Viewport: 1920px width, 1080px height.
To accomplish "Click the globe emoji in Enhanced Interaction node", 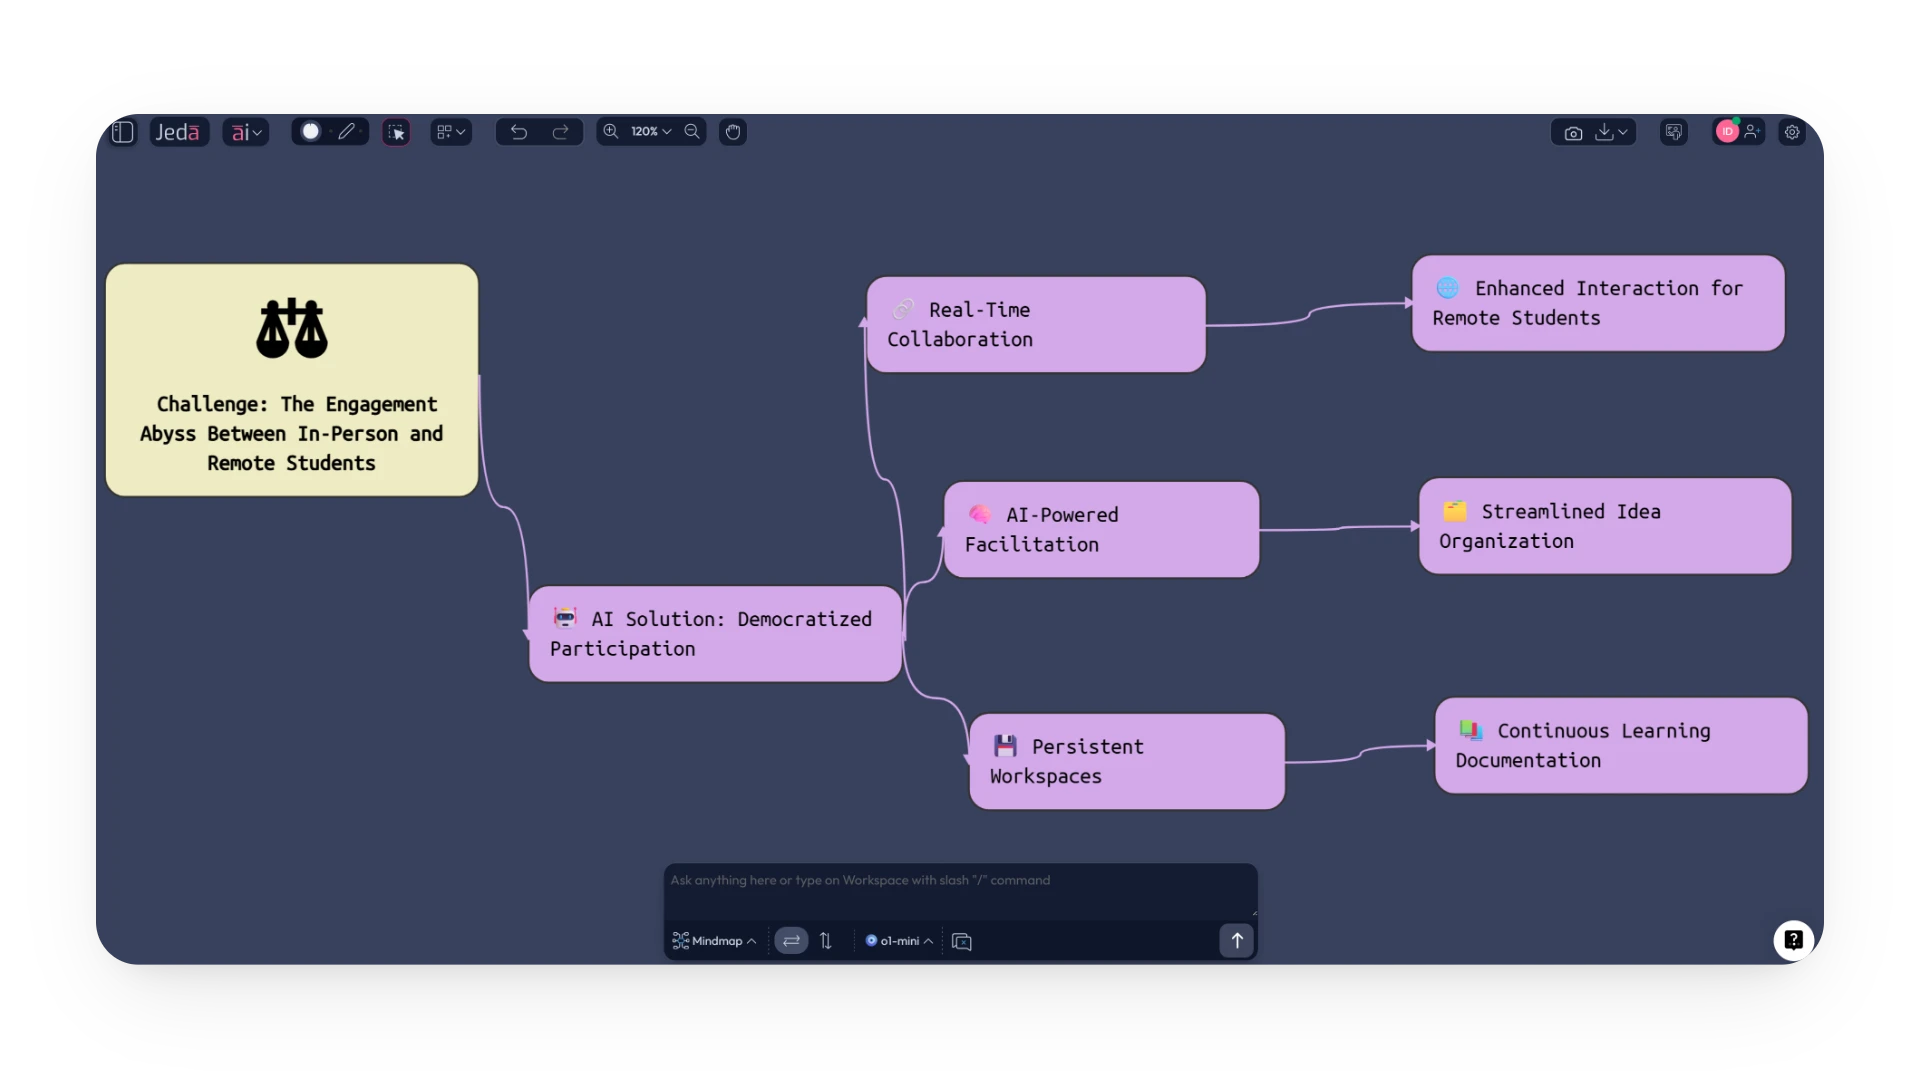I will 1448,288.
